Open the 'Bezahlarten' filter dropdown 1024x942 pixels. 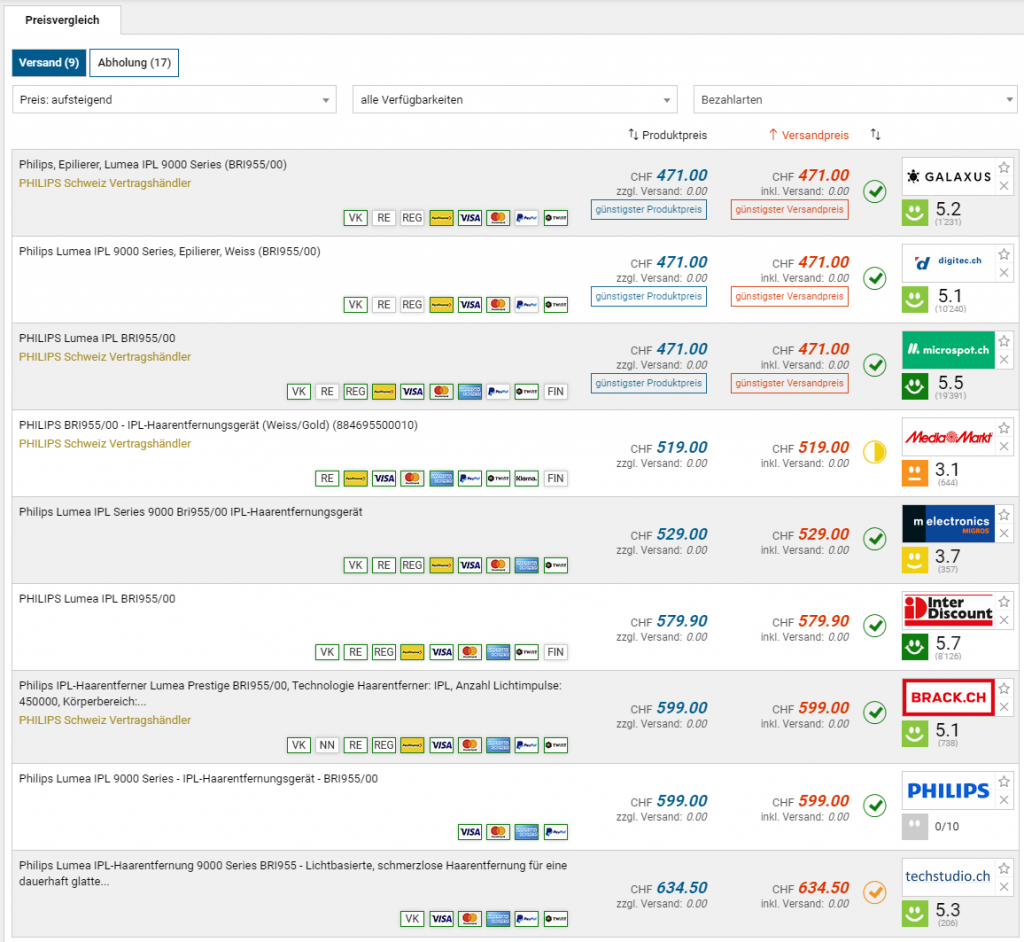coord(855,100)
